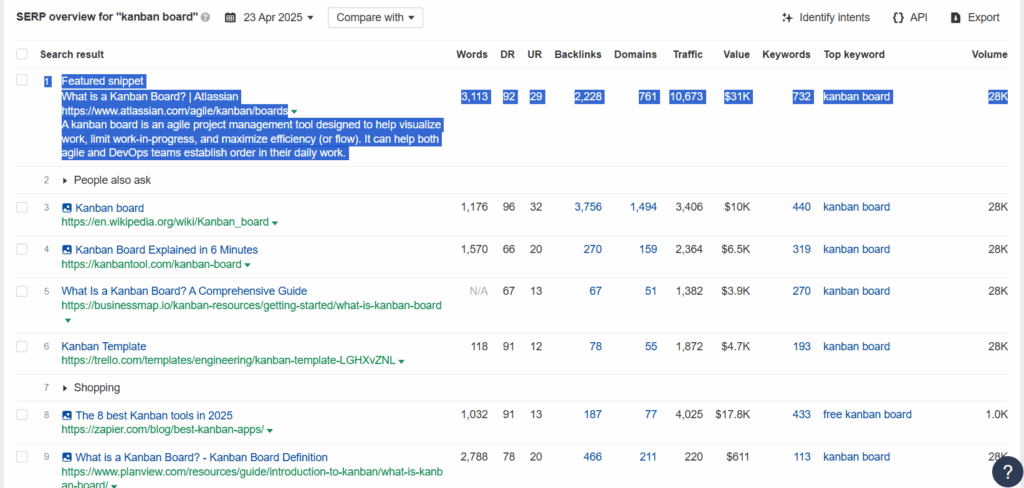The height and width of the screenshot is (488, 1024).
Task: Open the dropdown arrow below businessmap.io URL
Action: point(67,321)
